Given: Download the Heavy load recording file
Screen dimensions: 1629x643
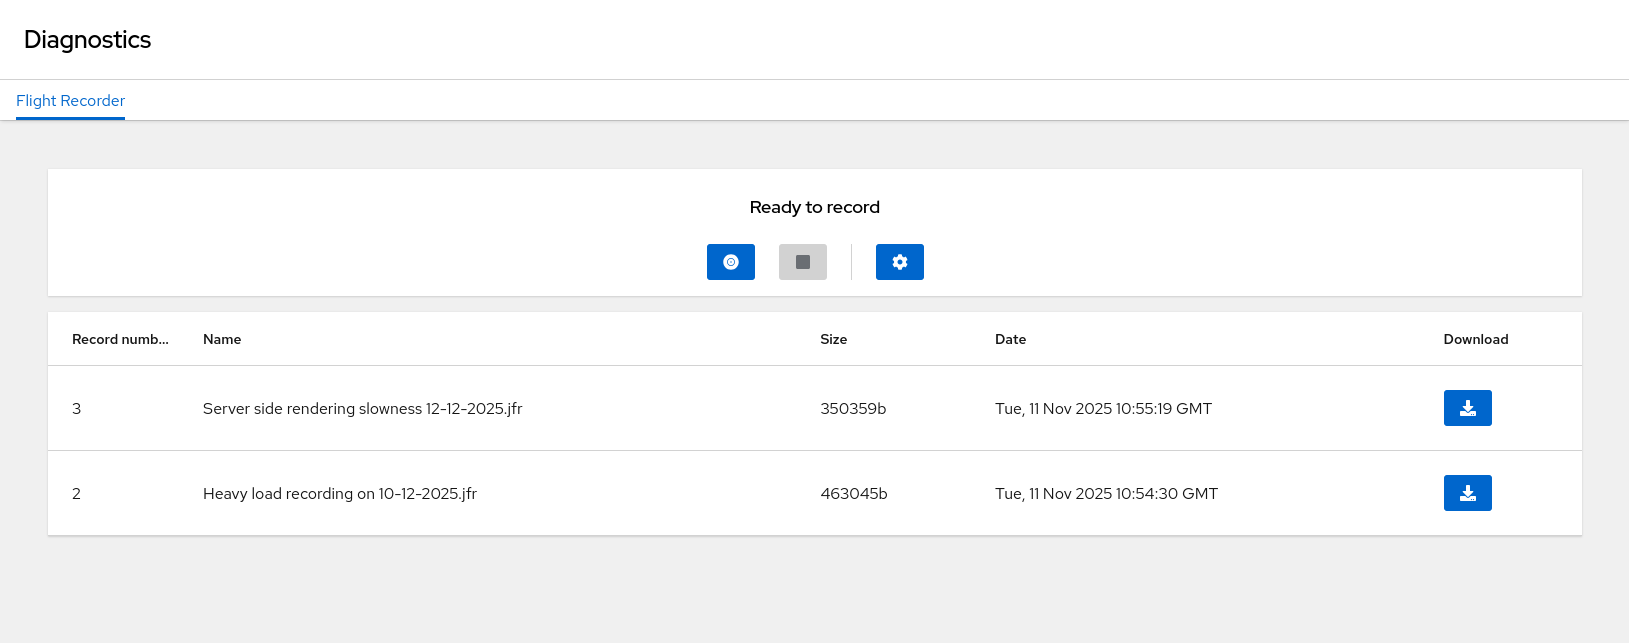Looking at the screenshot, I should (x=1467, y=493).
